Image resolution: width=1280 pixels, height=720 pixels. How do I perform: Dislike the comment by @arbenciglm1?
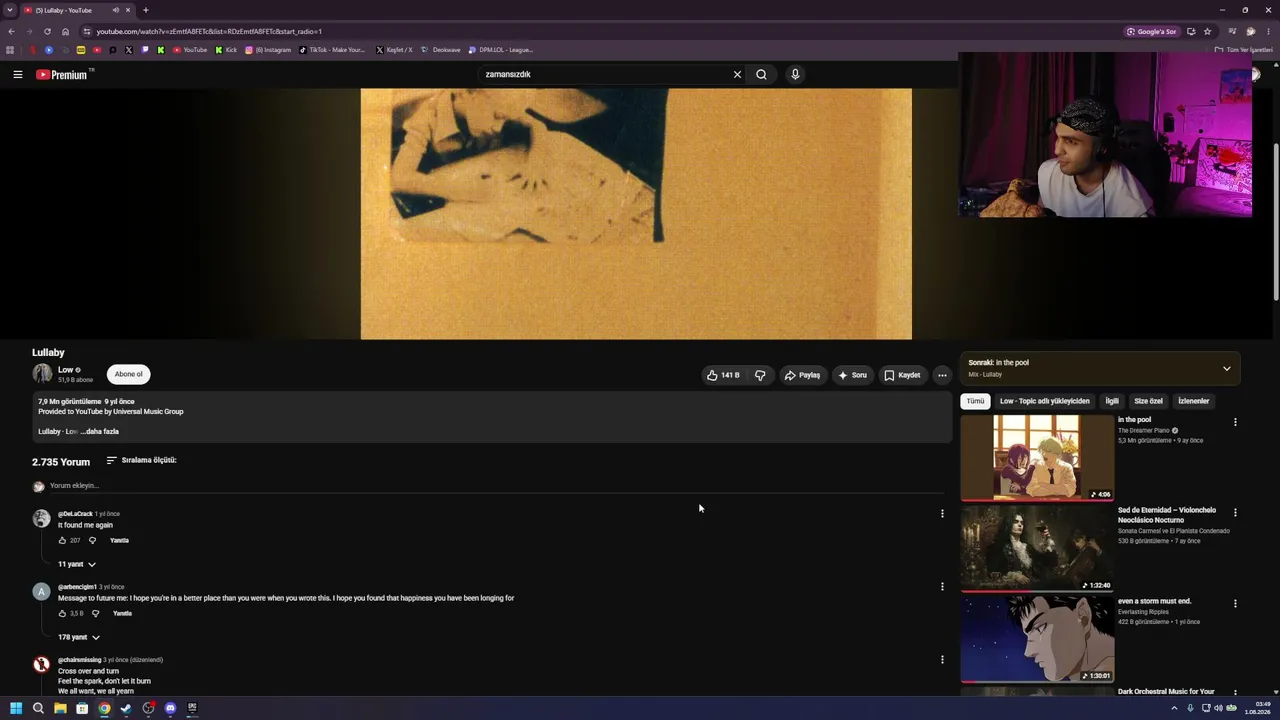pos(95,613)
